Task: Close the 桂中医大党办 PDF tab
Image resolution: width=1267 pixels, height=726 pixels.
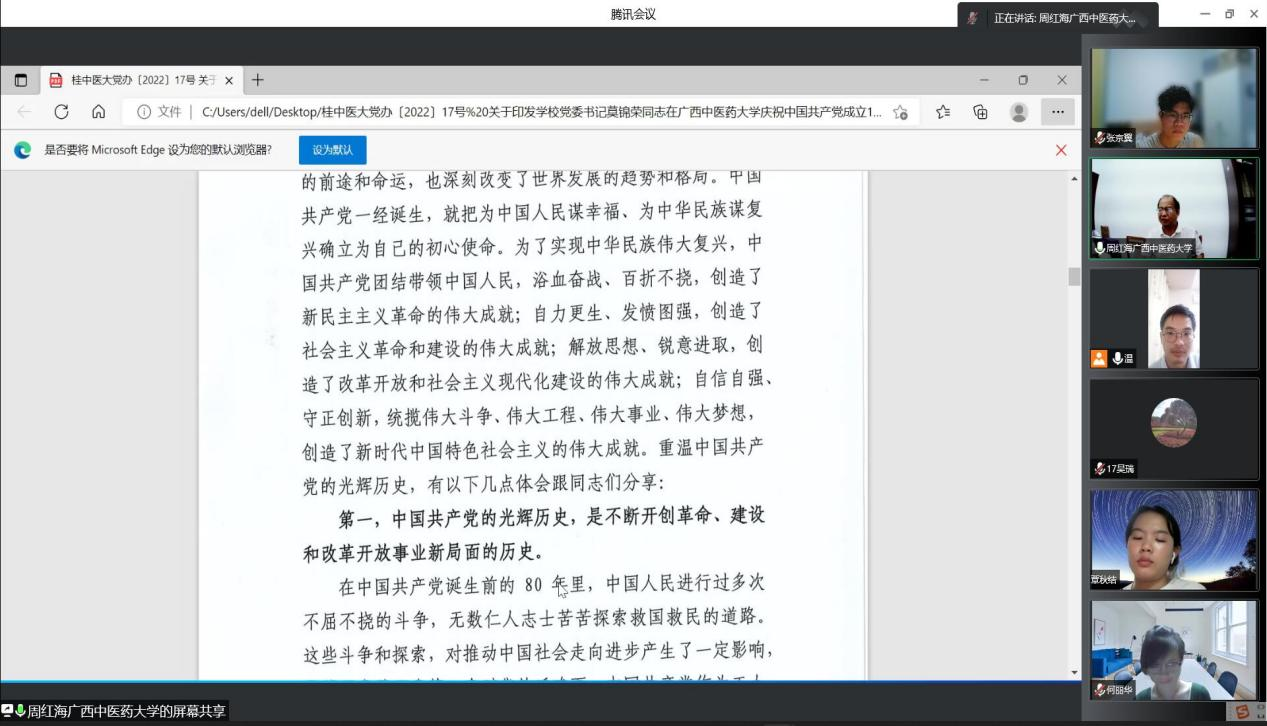Action: click(x=229, y=80)
